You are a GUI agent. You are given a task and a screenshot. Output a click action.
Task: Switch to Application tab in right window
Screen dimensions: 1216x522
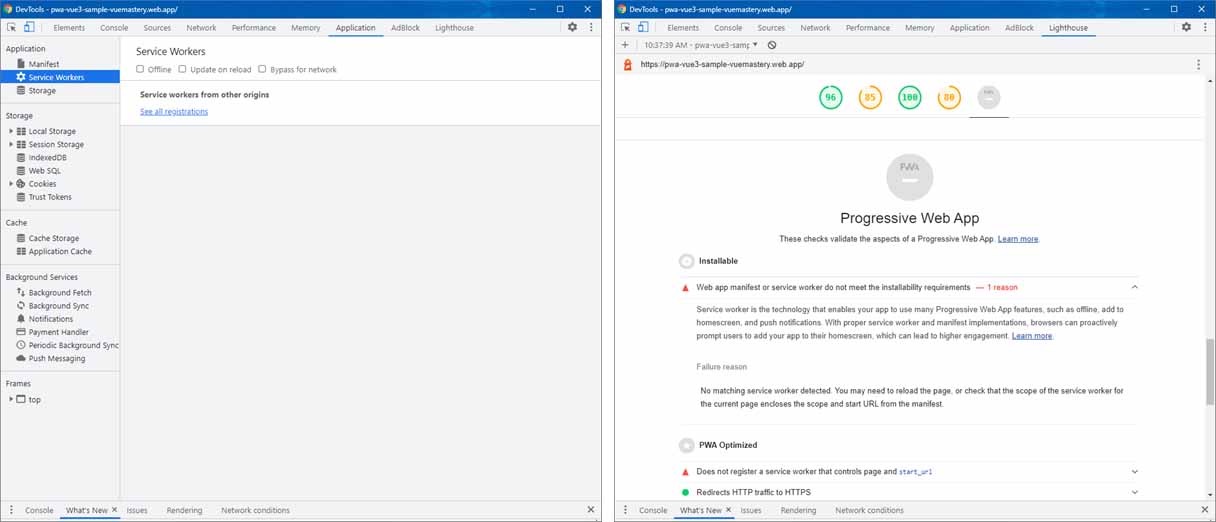point(969,28)
